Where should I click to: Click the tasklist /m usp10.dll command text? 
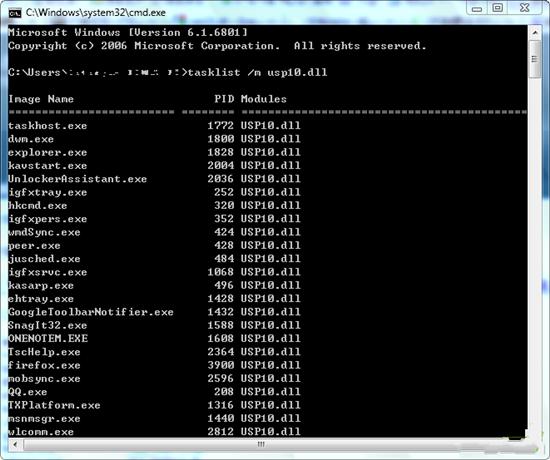pyautogui.click(x=258, y=72)
